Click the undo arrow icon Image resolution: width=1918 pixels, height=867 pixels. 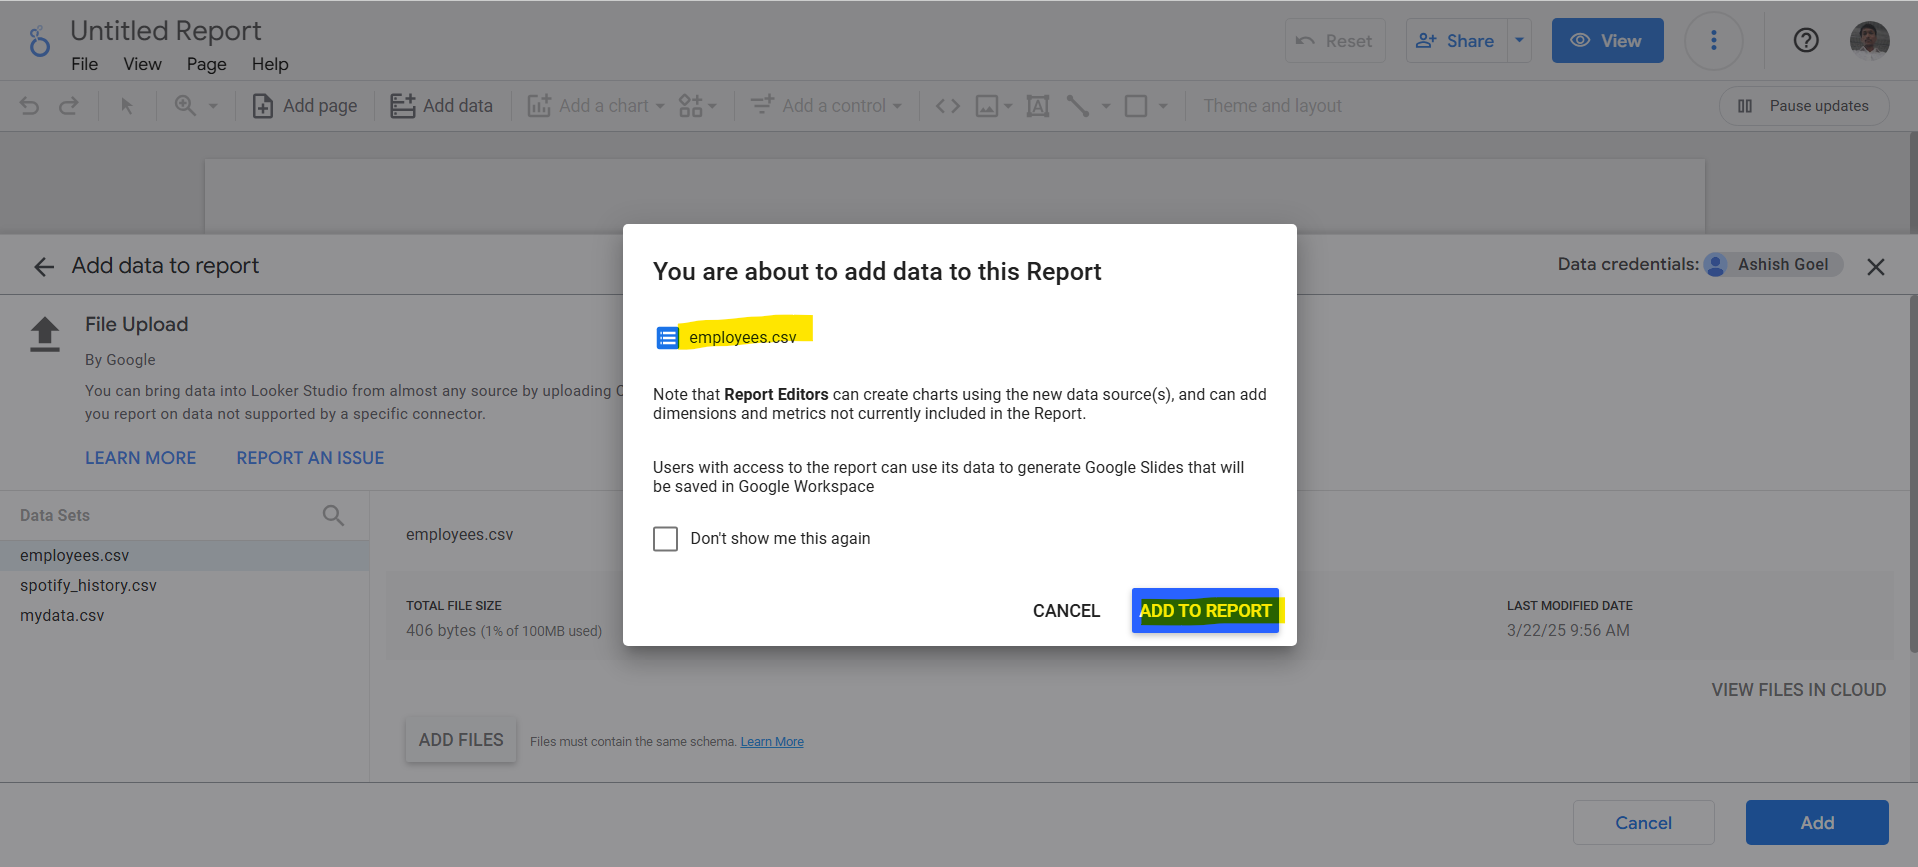coord(30,106)
